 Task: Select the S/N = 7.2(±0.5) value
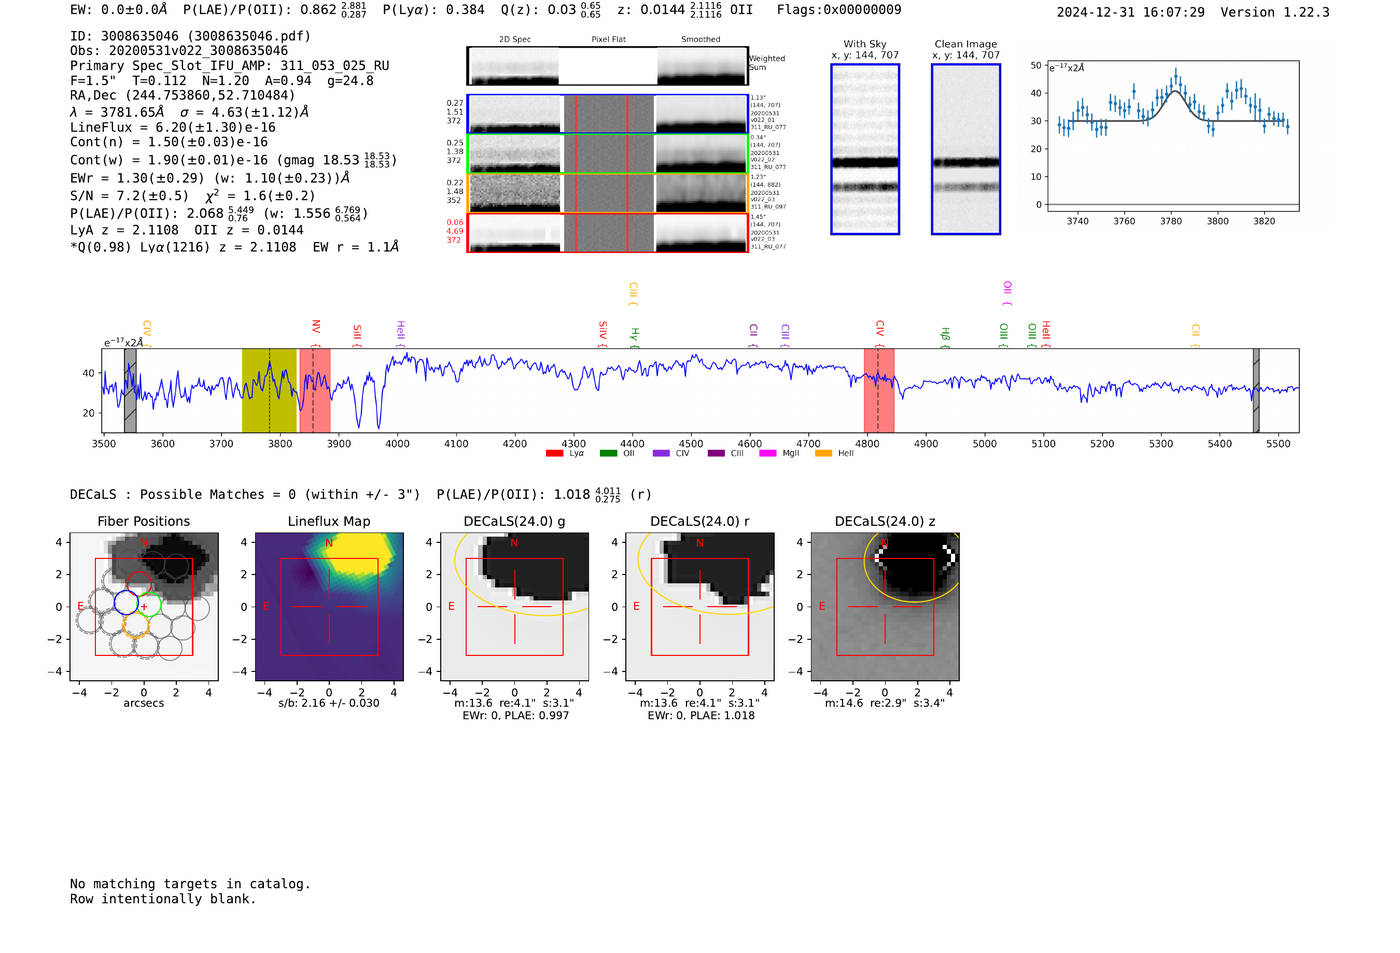tap(129, 196)
